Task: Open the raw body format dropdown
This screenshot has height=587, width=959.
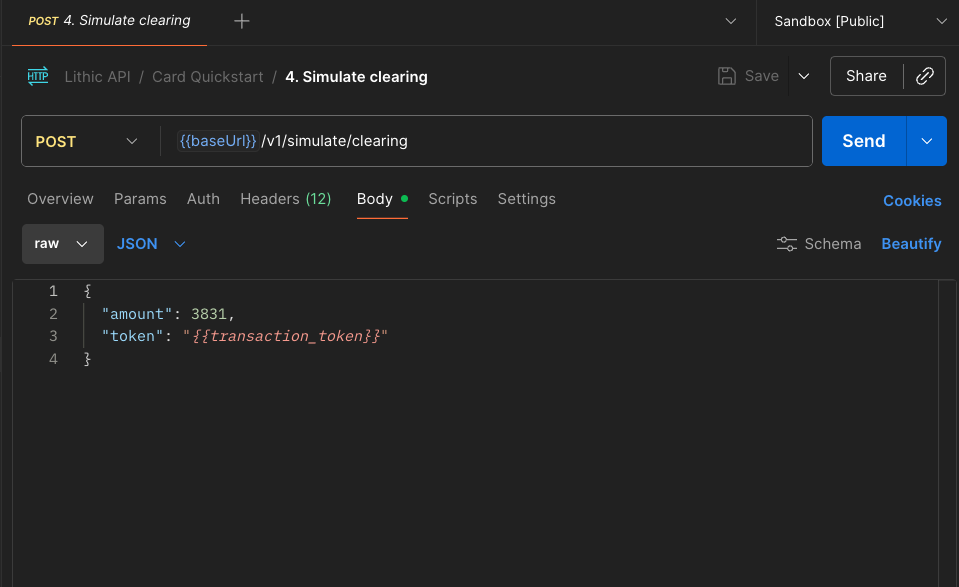Action: (x=62, y=243)
